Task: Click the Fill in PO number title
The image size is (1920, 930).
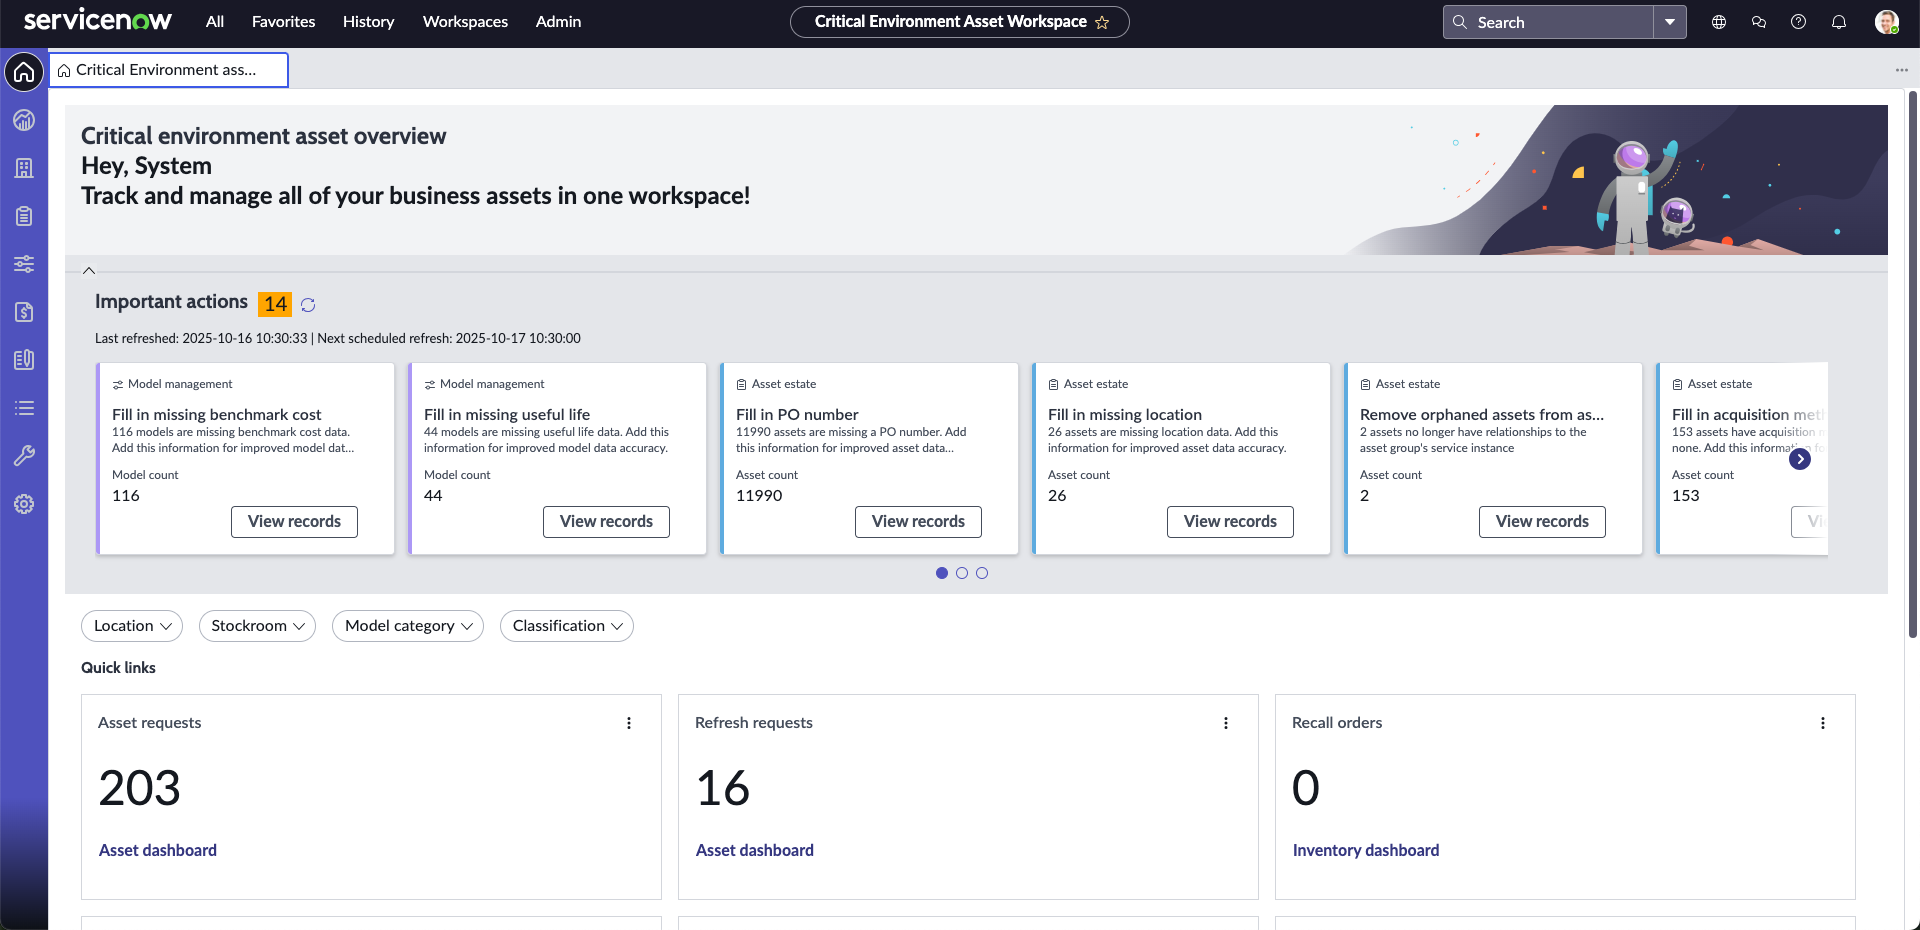Action: pyautogui.click(x=797, y=415)
